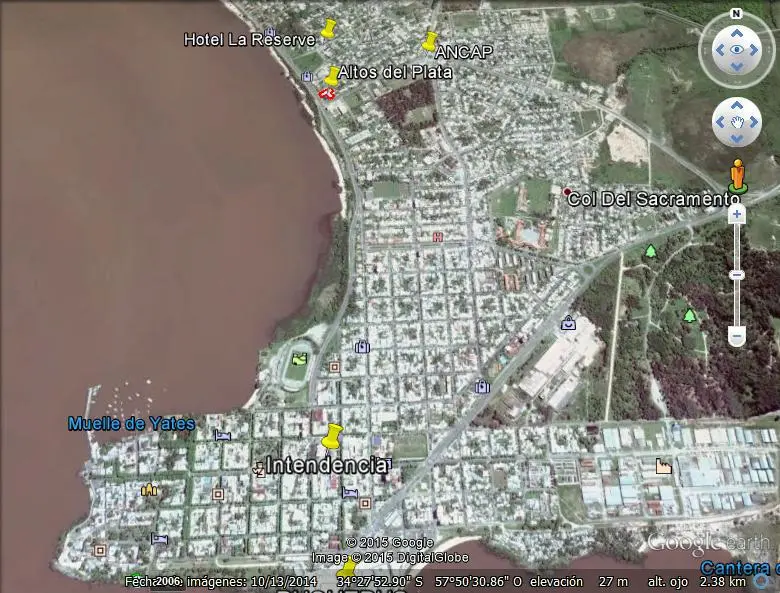Click the eye icon in look joystick
Image resolution: width=780 pixels, height=593 pixels.
coord(737,49)
